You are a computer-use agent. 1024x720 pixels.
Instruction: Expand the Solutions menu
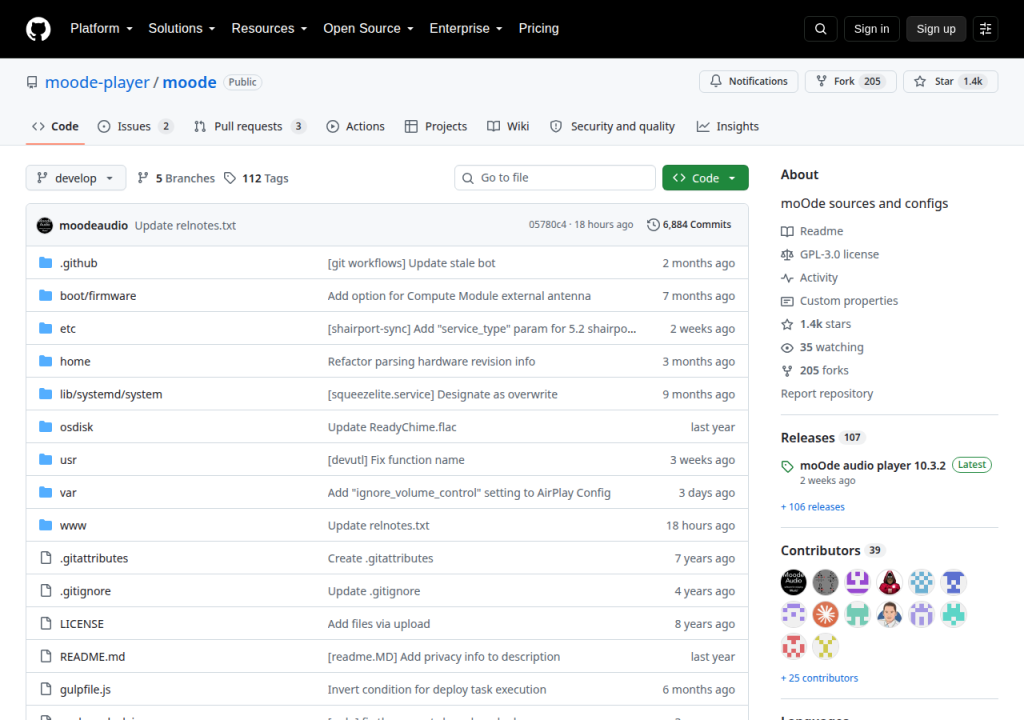pyautogui.click(x=182, y=29)
